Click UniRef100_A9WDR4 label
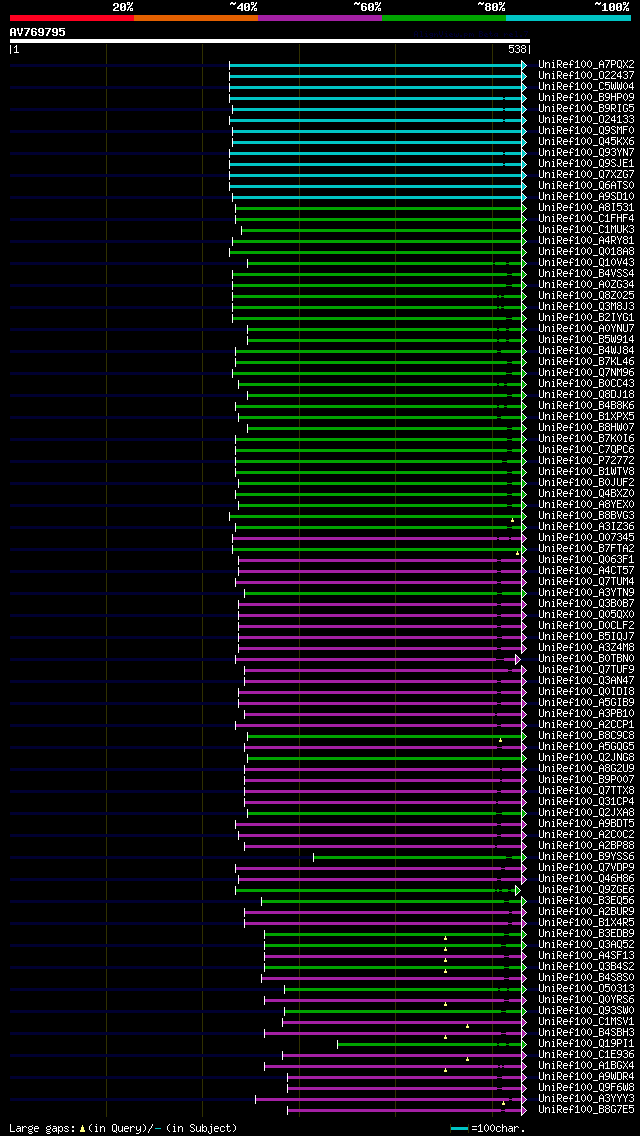The image size is (640, 1136). [x=586, y=1077]
